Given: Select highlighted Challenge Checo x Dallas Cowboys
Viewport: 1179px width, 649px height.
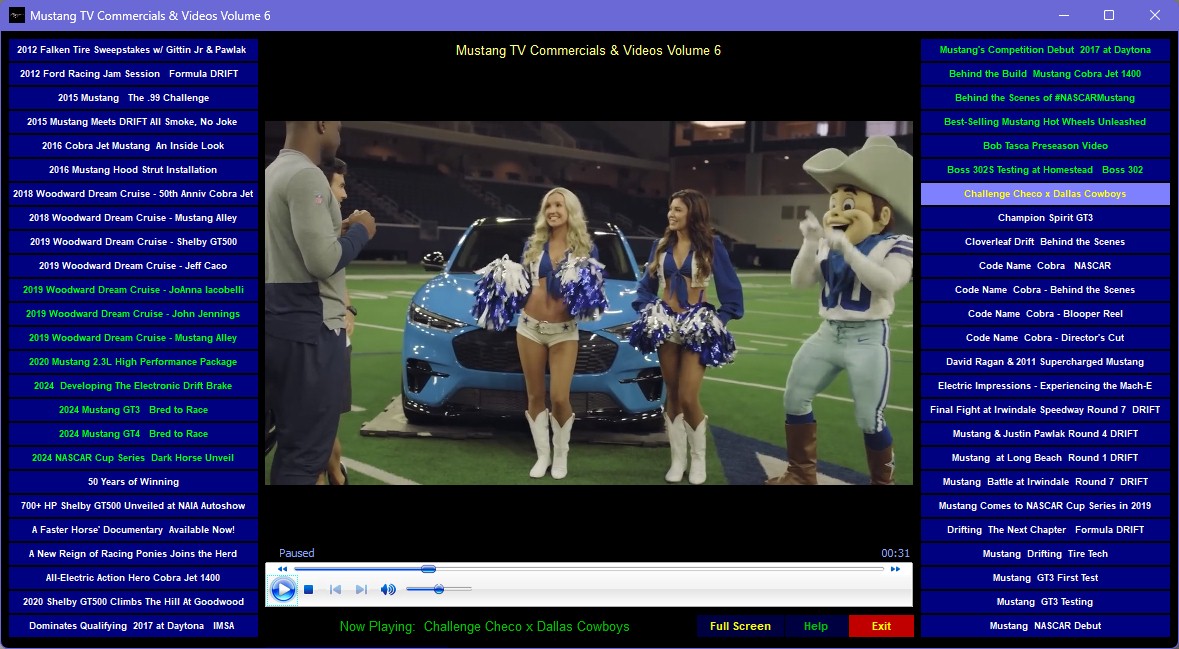Looking at the screenshot, I should pyautogui.click(x=1045, y=194).
